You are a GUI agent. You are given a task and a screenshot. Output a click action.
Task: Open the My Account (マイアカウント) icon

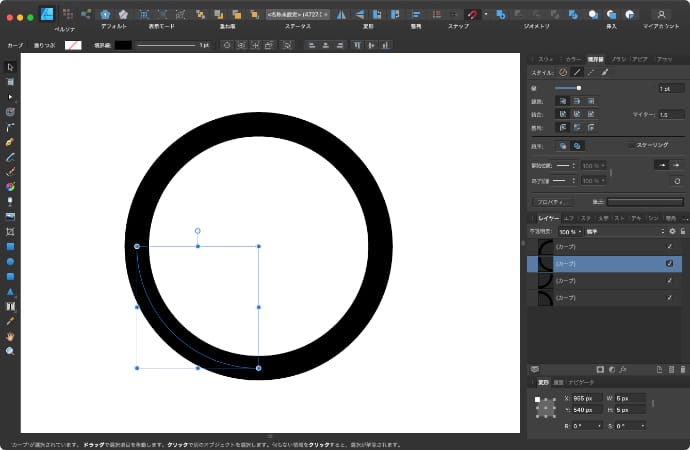coord(661,14)
